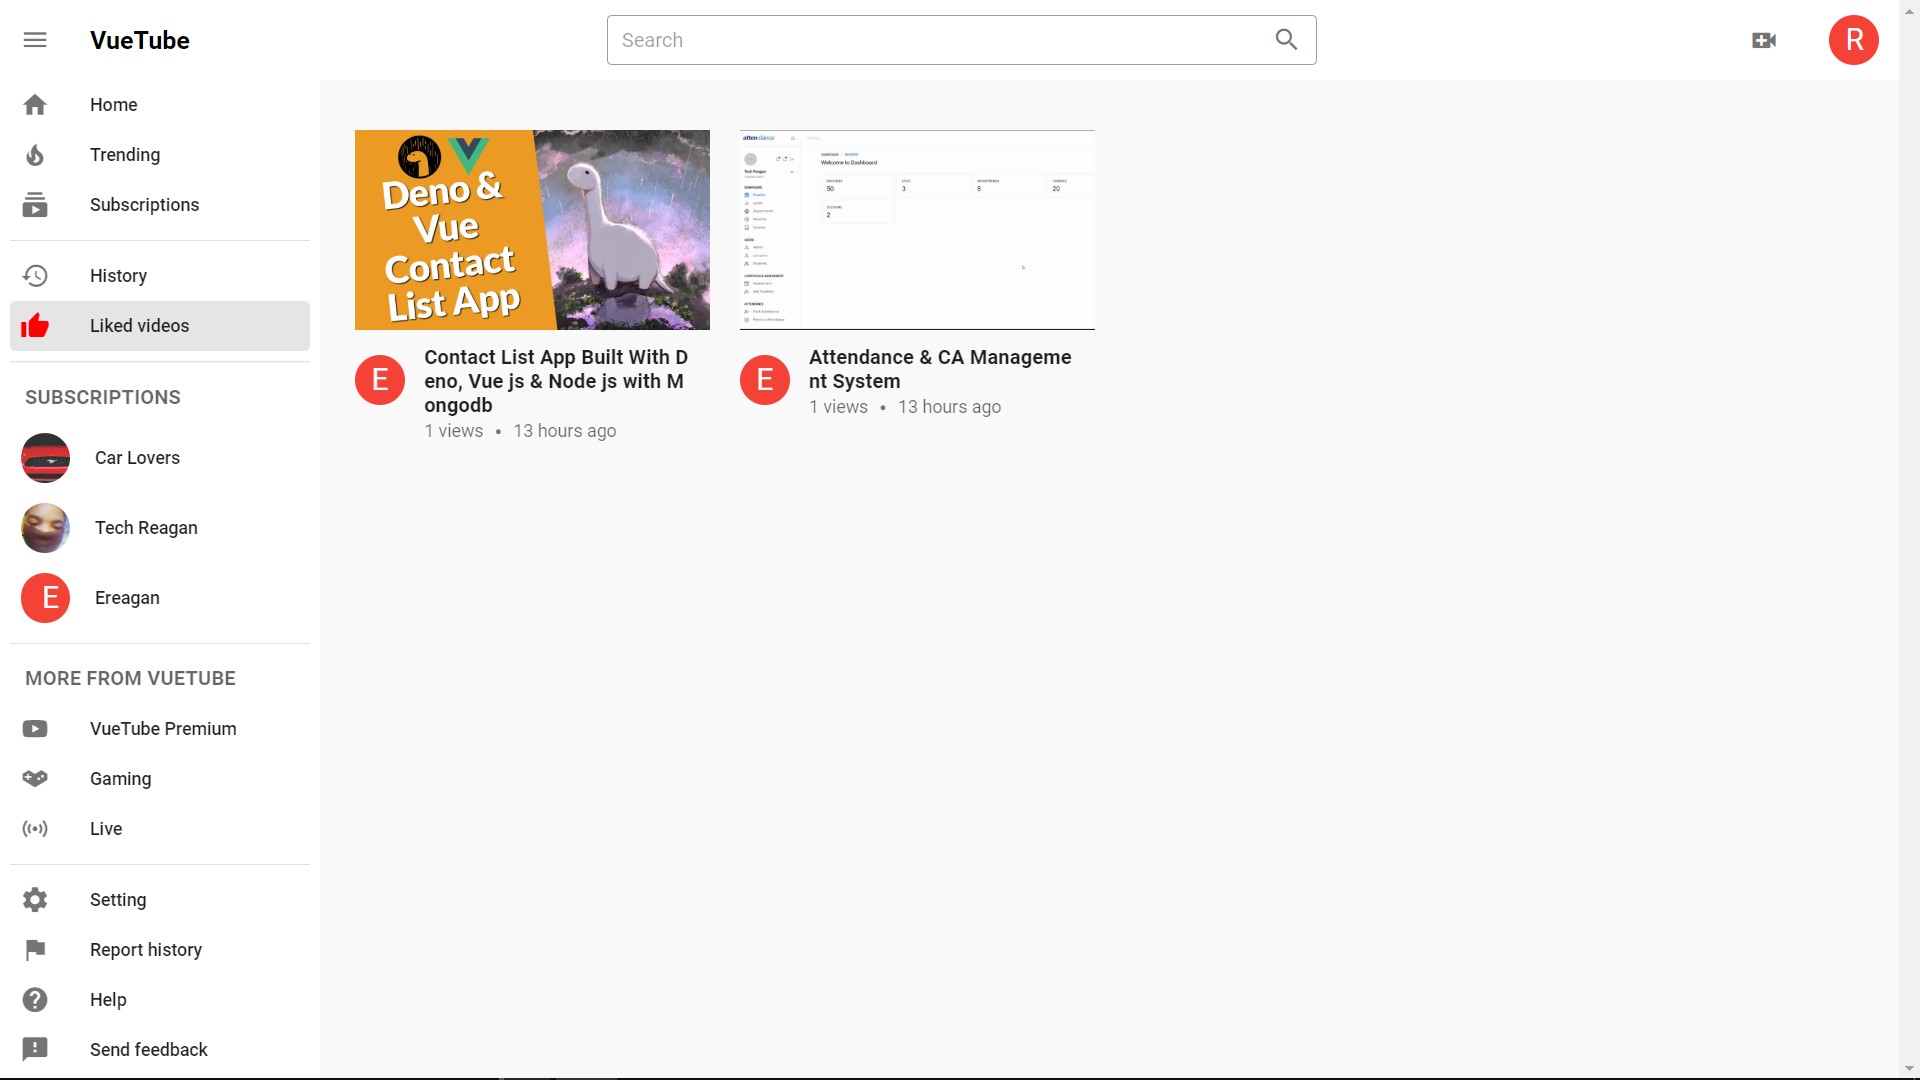The width and height of the screenshot is (1920, 1080).
Task: Open the Deno & Vue Contact List thumbnail
Action: pyautogui.click(x=532, y=230)
